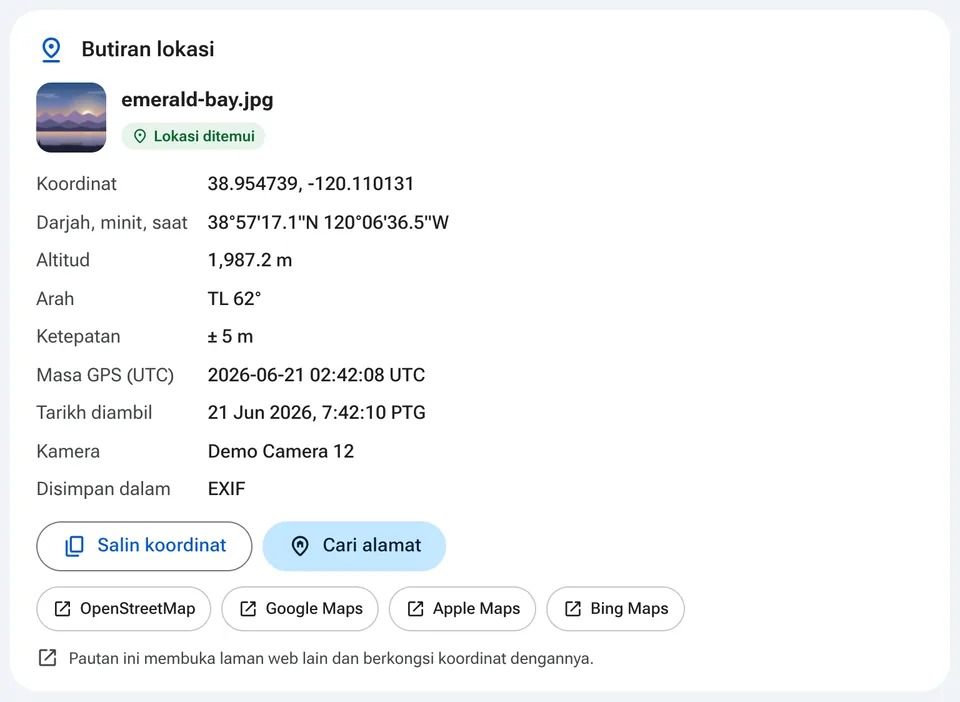
Task: Select the value 38°57'17.1"N 120°06'36.5"W
Action: click(x=328, y=222)
